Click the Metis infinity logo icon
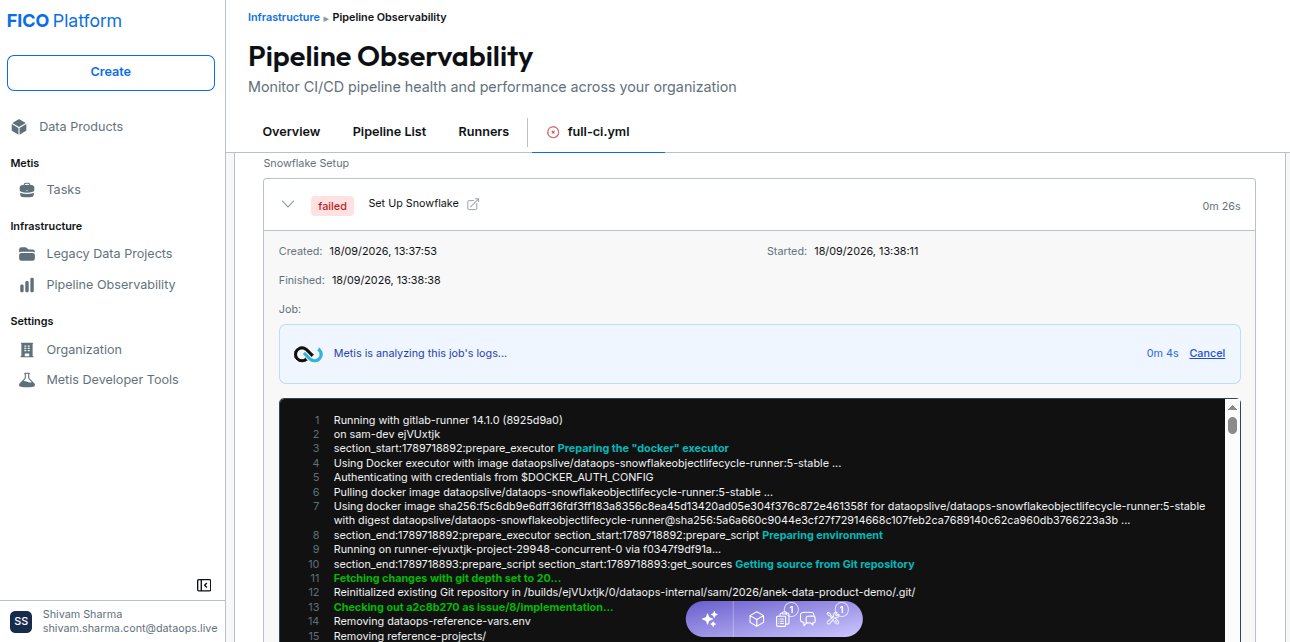 308,354
